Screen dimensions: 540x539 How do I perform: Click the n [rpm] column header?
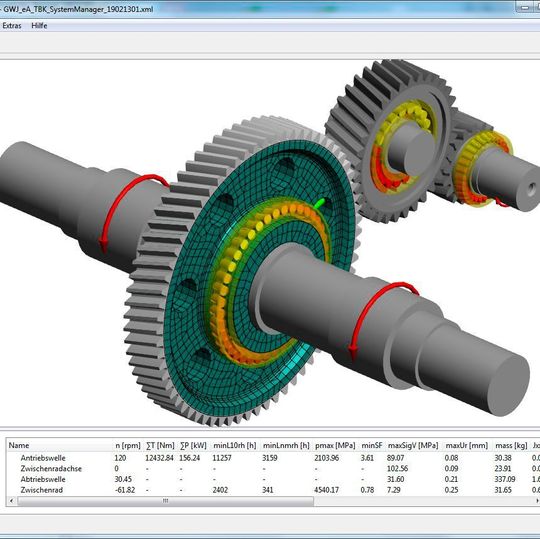pos(128,445)
